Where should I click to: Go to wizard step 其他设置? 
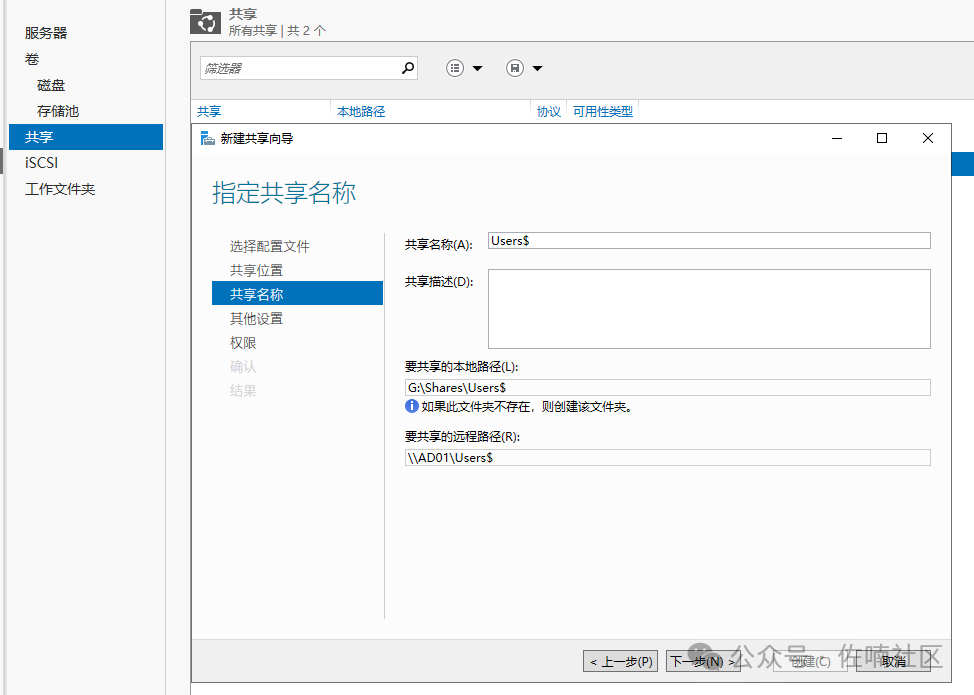click(x=256, y=319)
